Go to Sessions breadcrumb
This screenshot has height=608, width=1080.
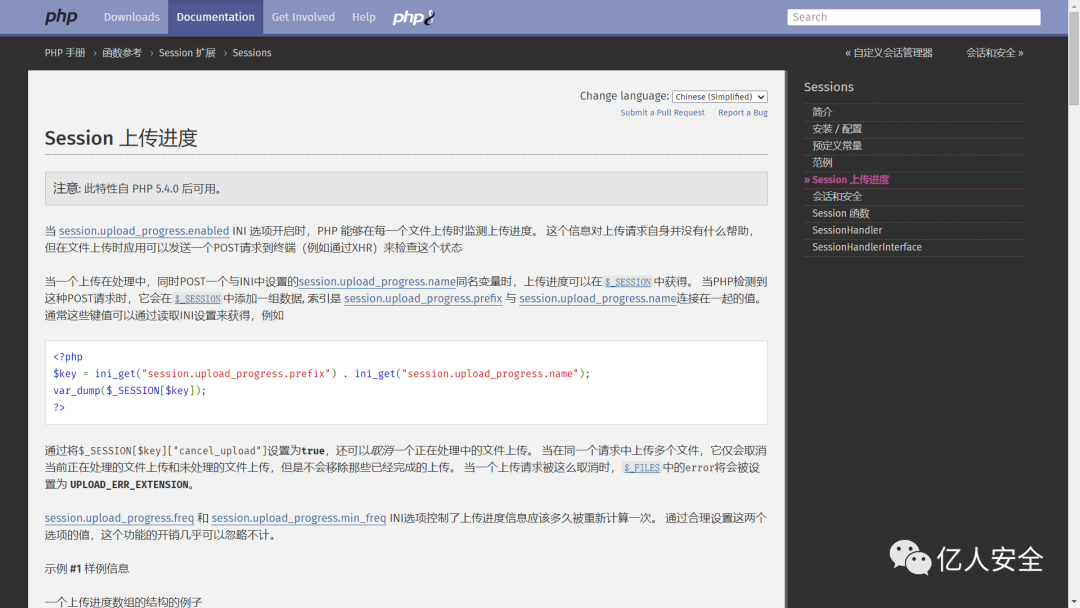251,53
